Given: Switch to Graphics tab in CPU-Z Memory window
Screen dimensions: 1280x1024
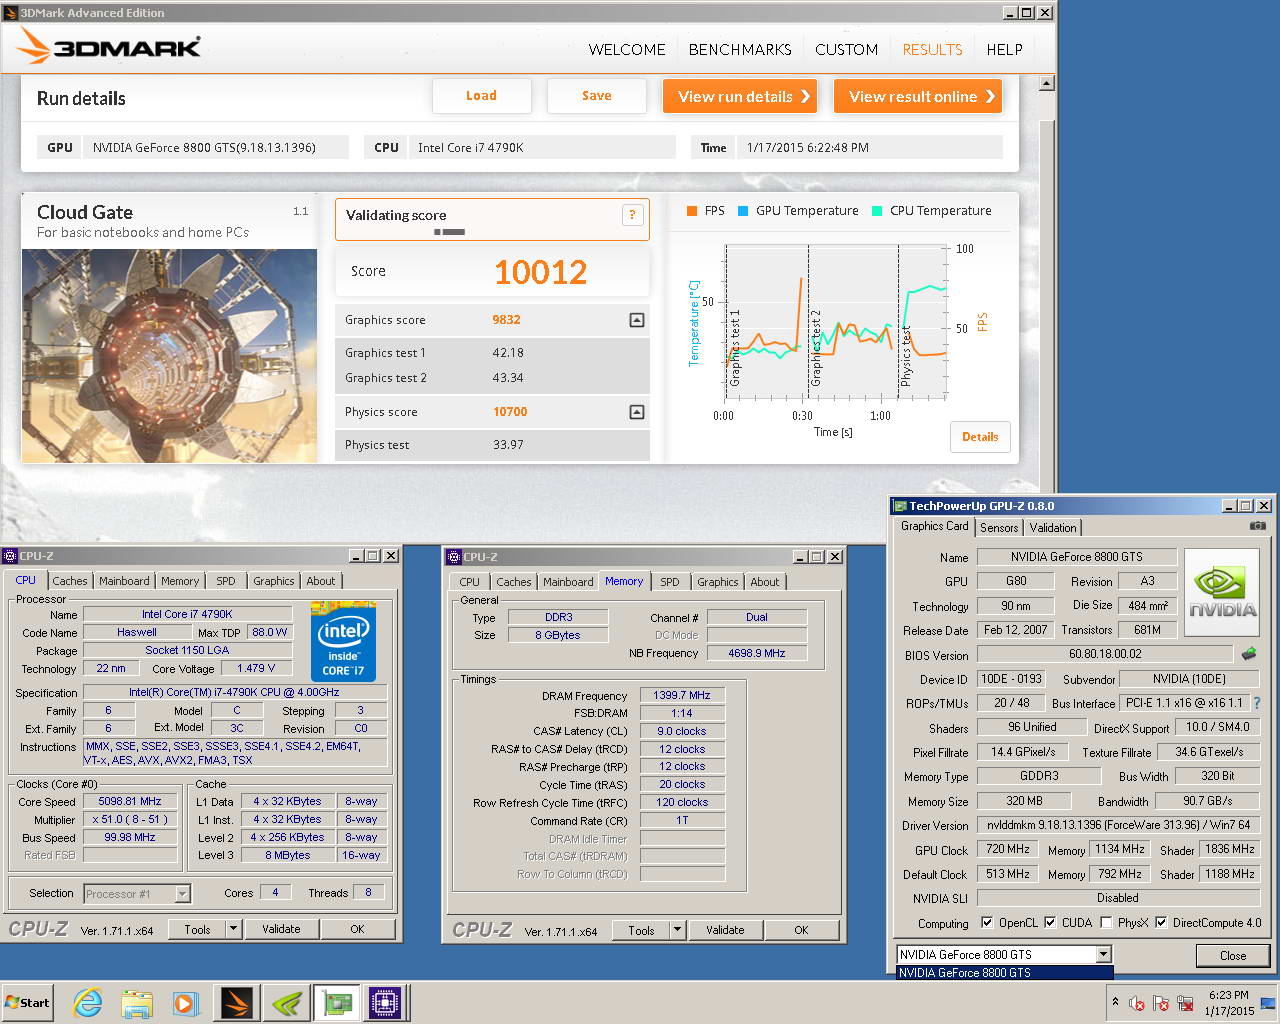Looking at the screenshot, I should 718,581.
